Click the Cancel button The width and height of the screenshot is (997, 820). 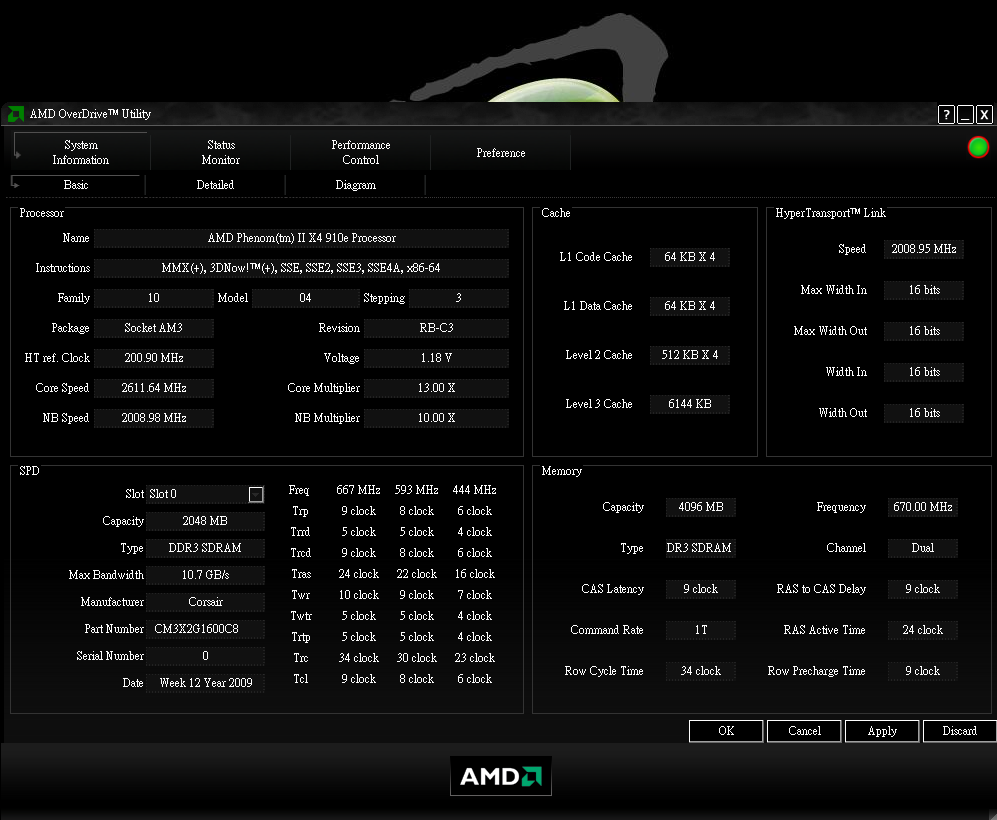tap(804, 731)
